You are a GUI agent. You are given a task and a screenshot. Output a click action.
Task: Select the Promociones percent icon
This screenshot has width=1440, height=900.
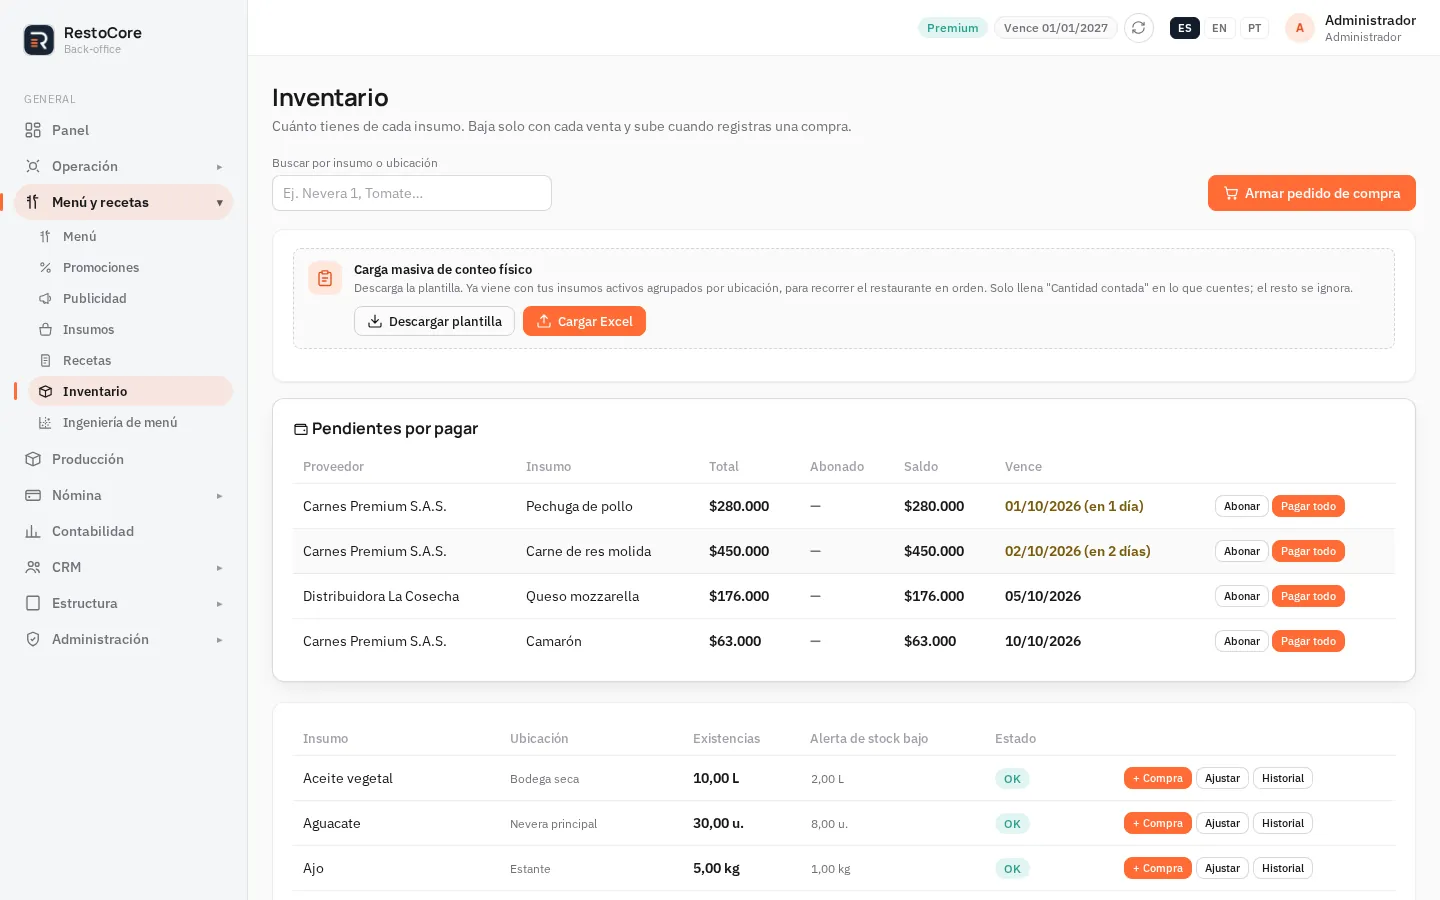coord(45,268)
